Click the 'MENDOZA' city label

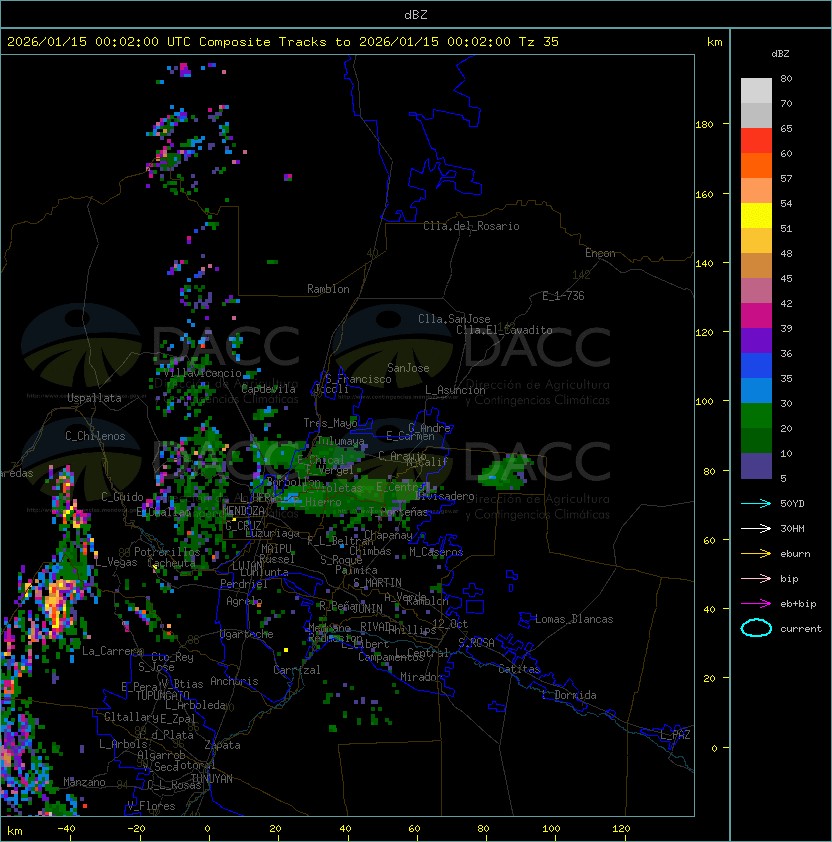[243, 510]
